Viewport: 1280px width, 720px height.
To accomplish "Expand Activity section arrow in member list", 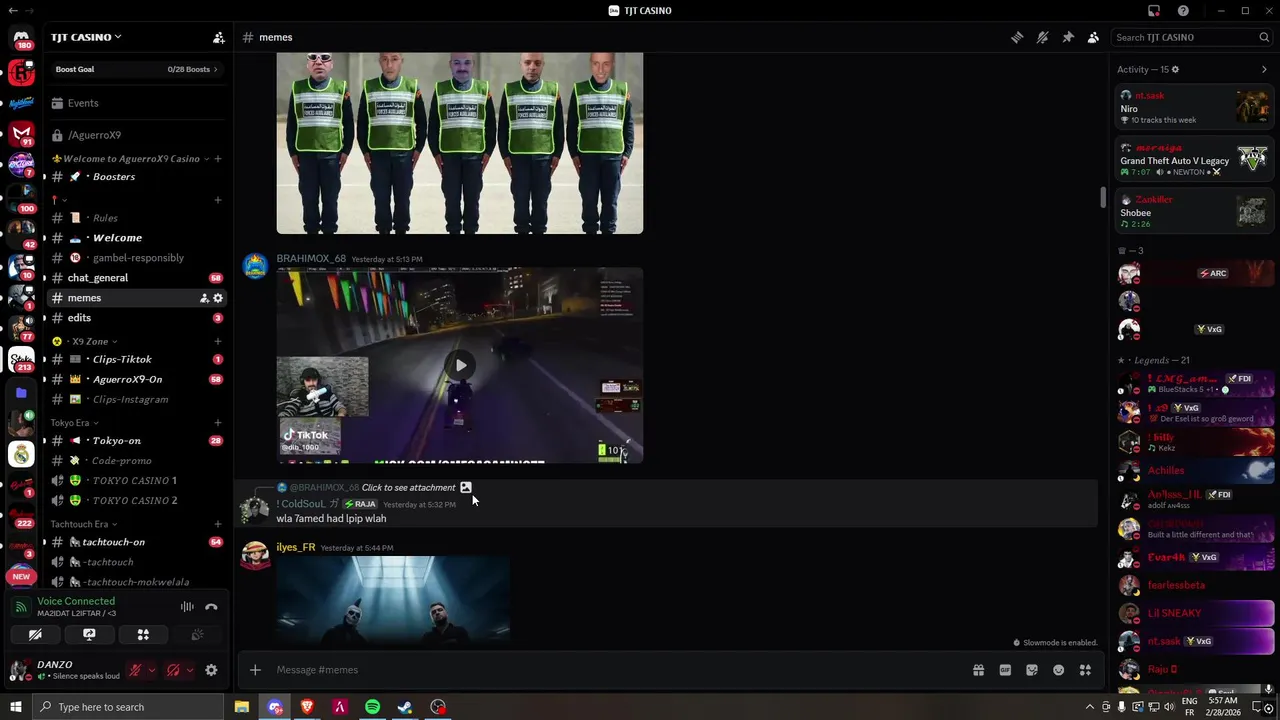I will click(x=1264, y=70).
